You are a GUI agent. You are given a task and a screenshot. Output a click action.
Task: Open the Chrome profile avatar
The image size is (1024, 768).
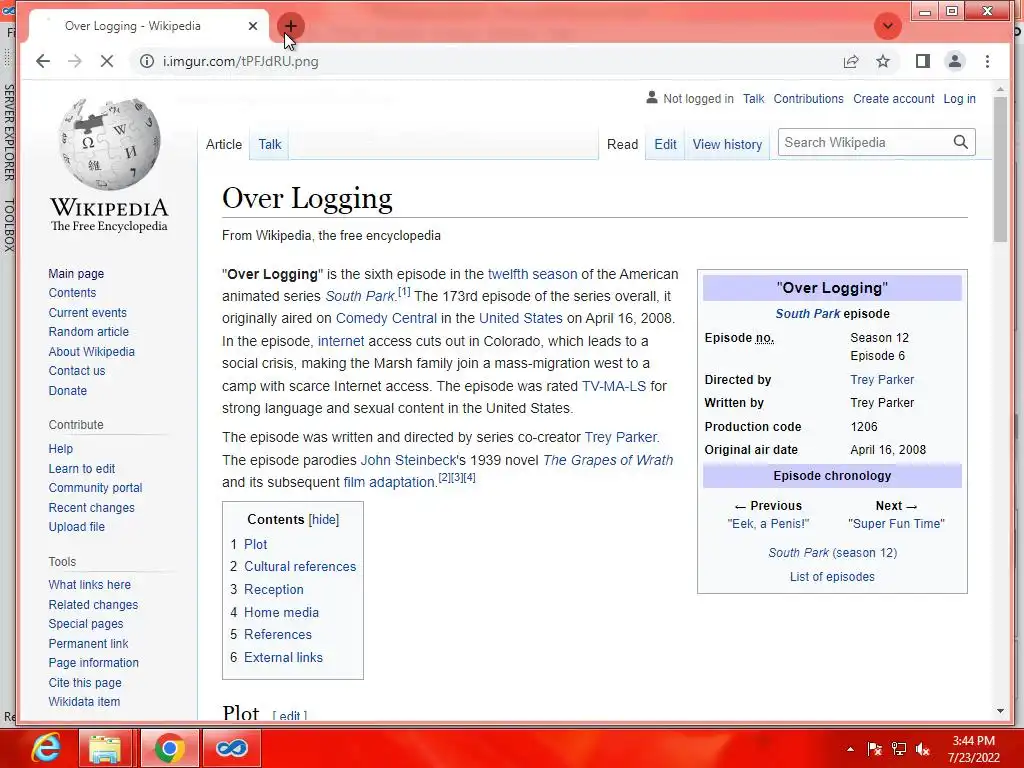[955, 61]
